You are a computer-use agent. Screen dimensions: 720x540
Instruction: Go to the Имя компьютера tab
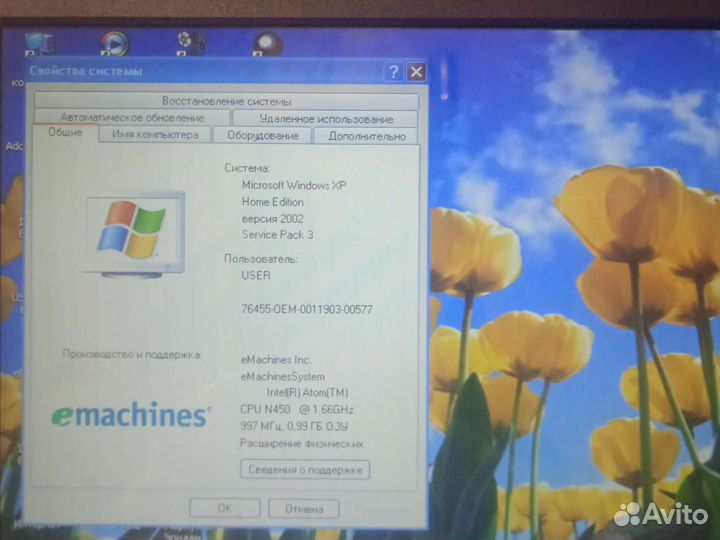(x=155, y=135)
